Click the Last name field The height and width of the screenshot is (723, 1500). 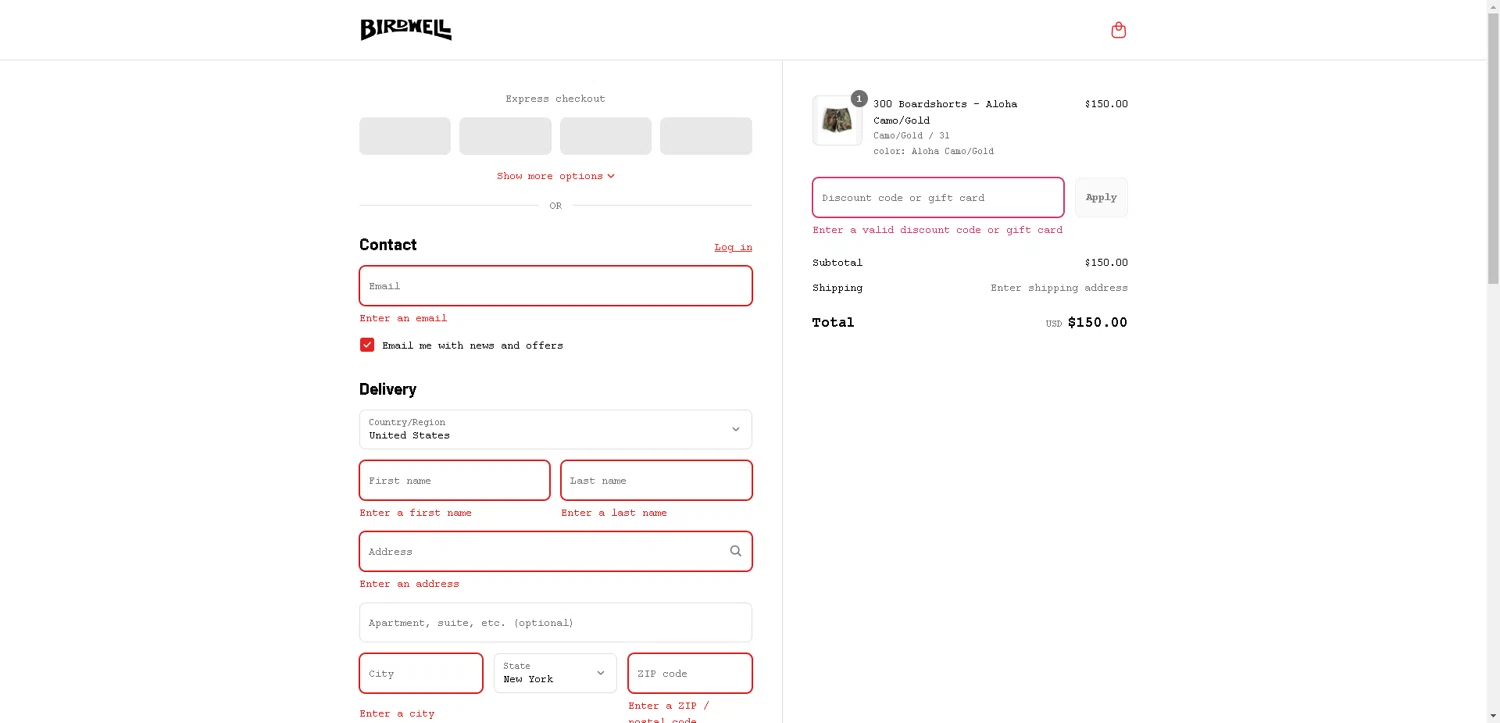[x=656, y=481]
